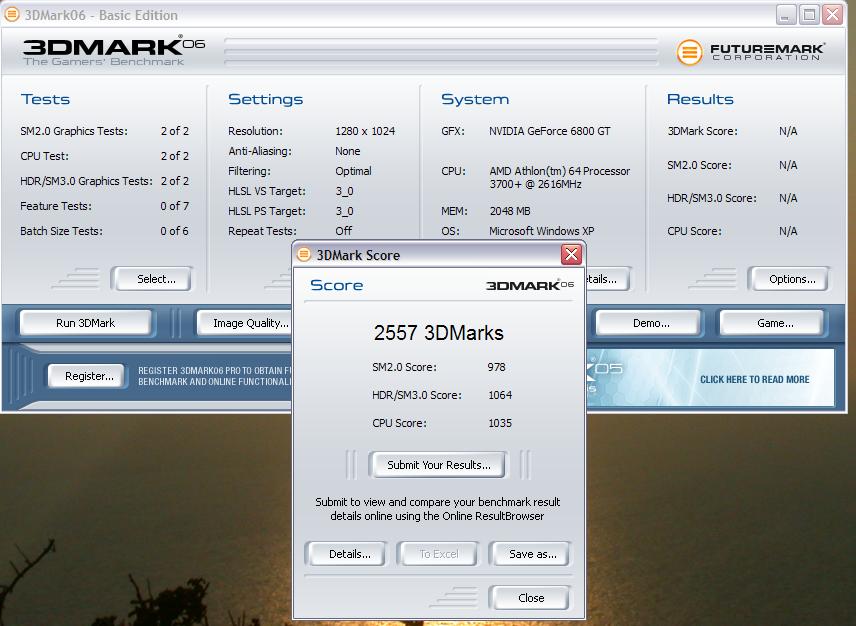856x626 pixels.
Task: Click the Submit Your Results... button
Action: tap(438, 465)
